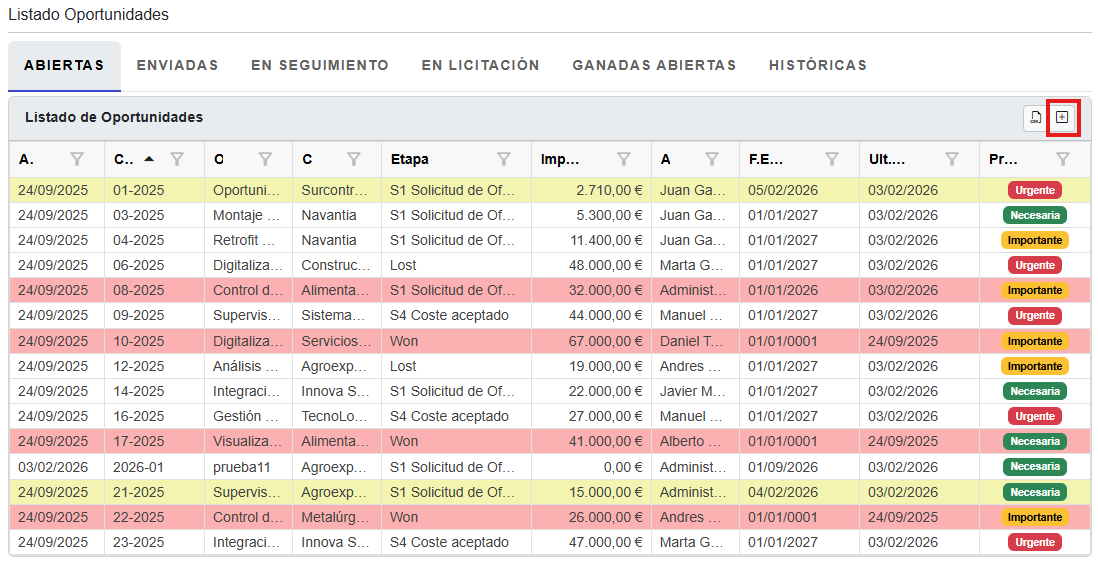Screen dimensions: 1098x561
Task: Switch to the ENVIADAS tab
Action: point(177,65)
